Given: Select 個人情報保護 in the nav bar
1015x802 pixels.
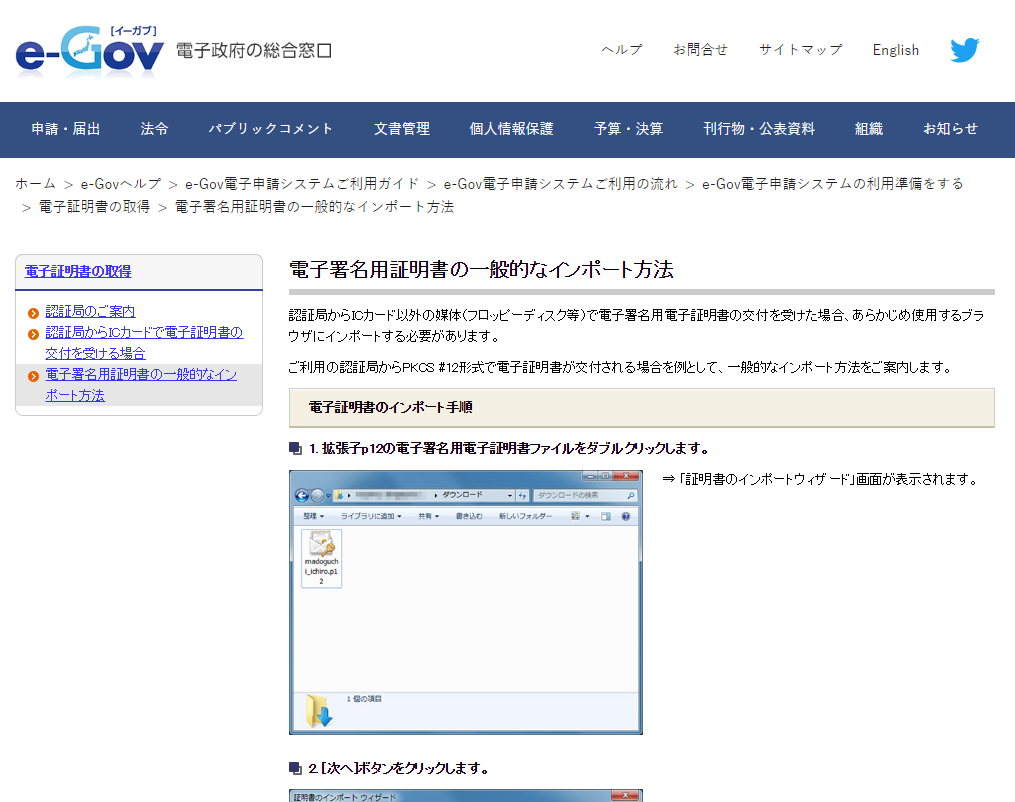Looking at the screenshot, I should pos(511,129).
